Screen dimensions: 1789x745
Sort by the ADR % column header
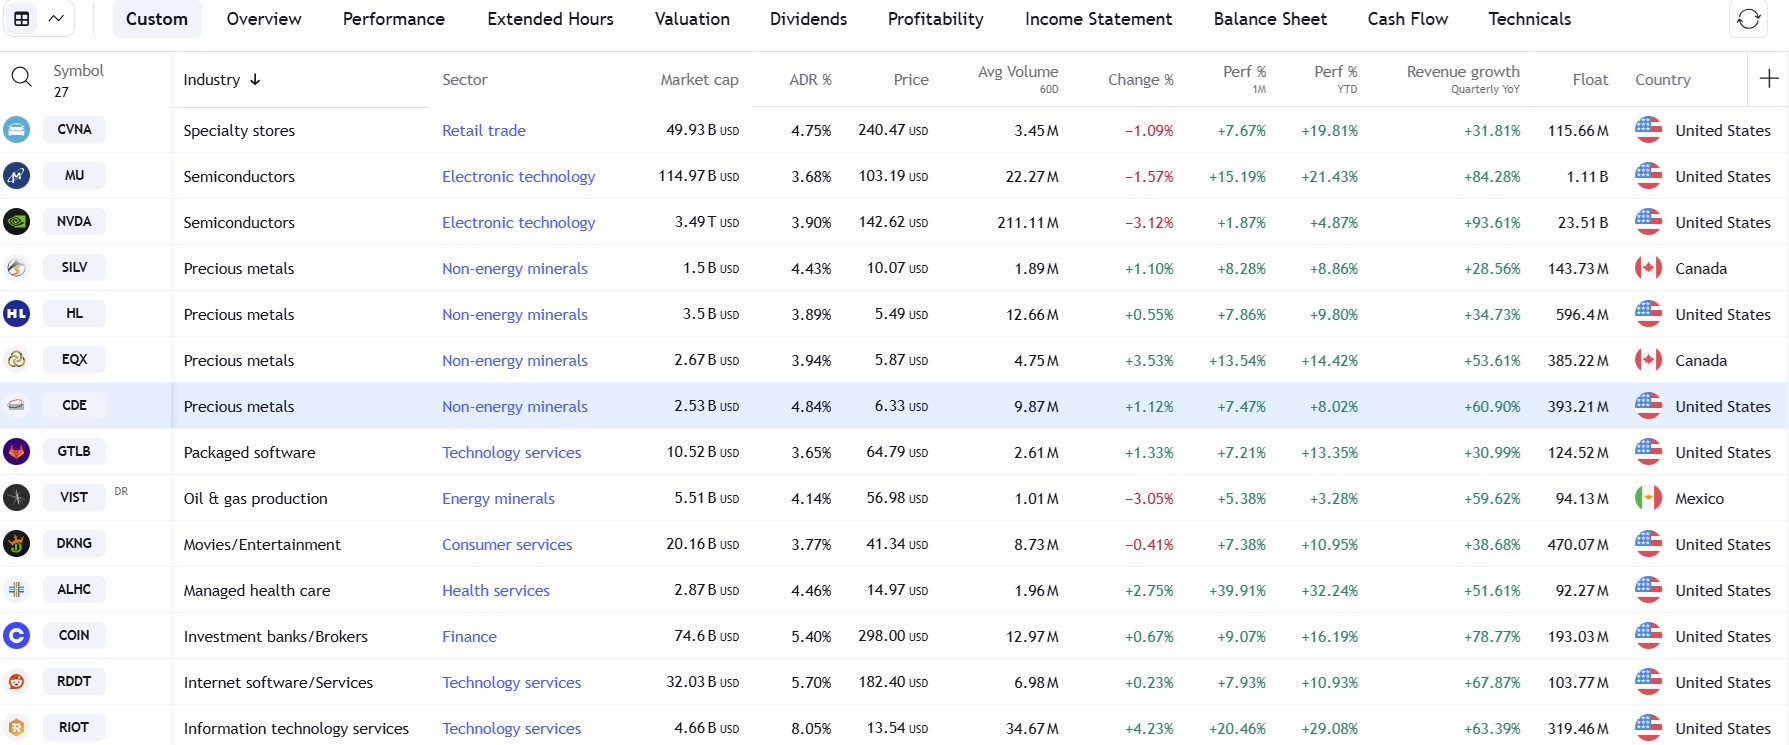pyautogui.click(x=810, y=79)
